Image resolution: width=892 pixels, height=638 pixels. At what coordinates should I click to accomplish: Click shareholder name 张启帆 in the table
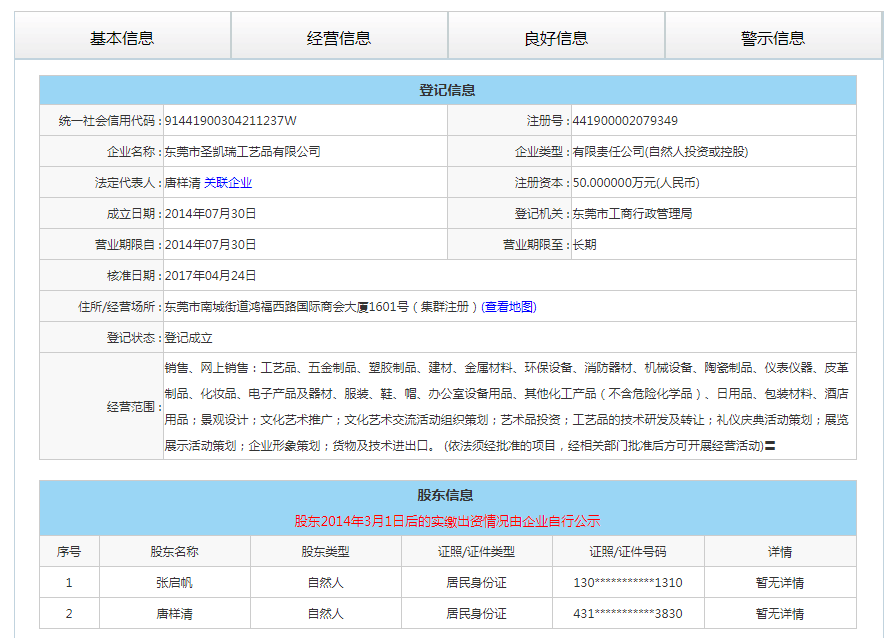(174, 582)
